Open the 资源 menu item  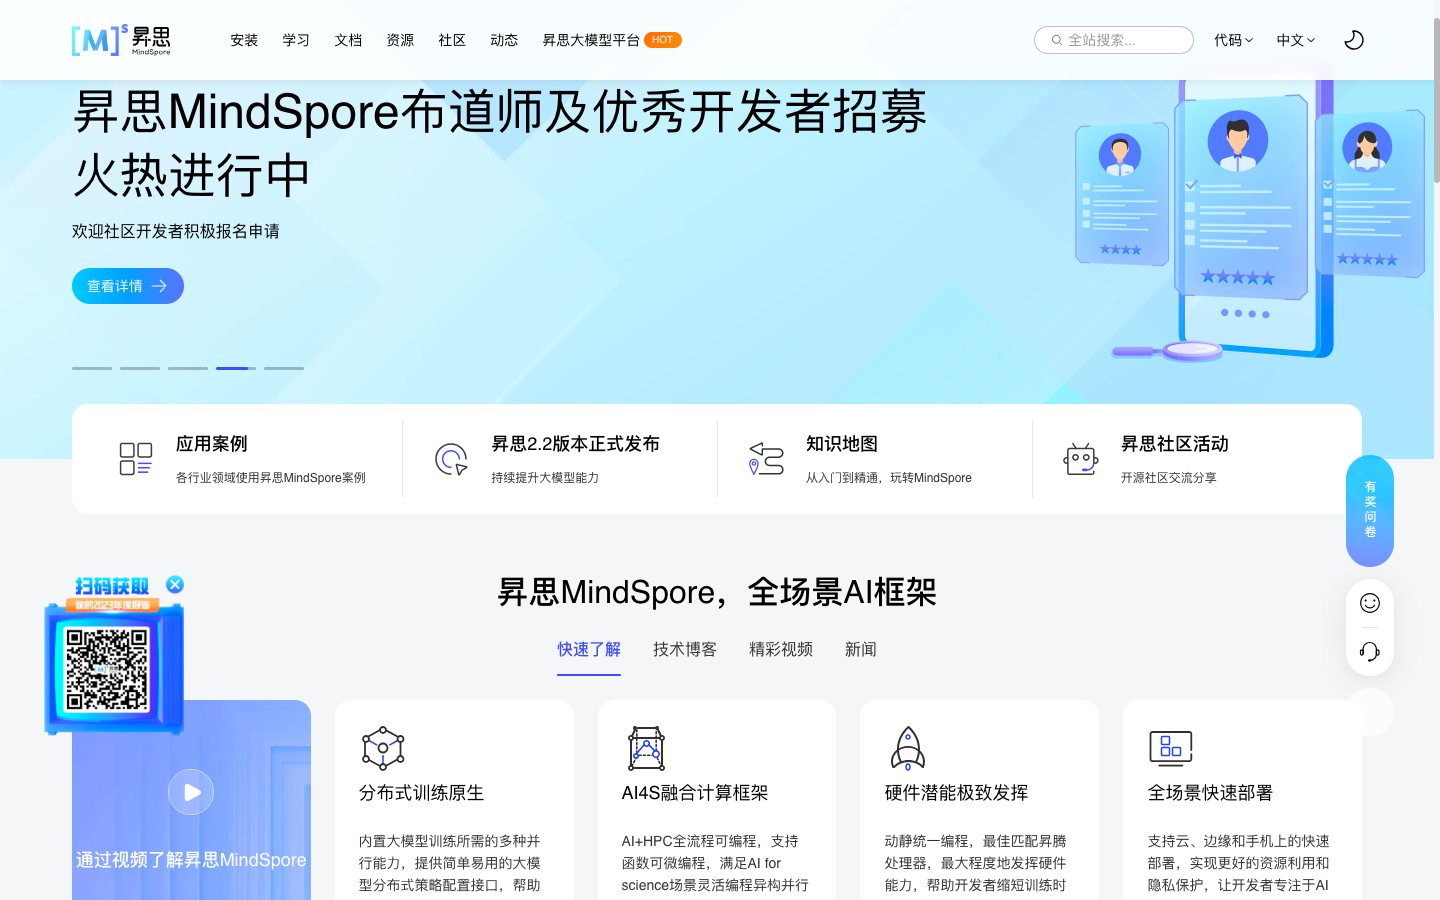(400, 40)
